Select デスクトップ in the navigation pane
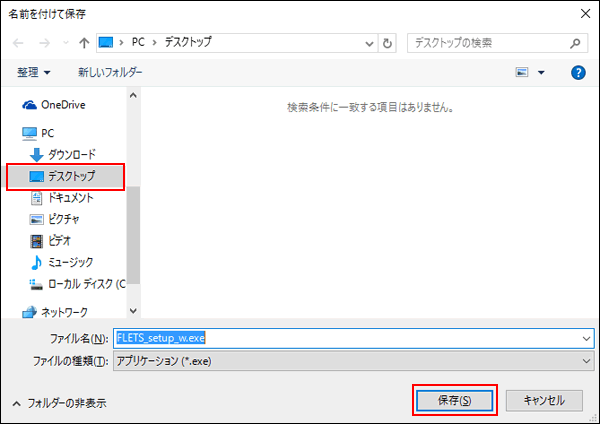Viewport: 600px width, 424px height. [71, 176]
